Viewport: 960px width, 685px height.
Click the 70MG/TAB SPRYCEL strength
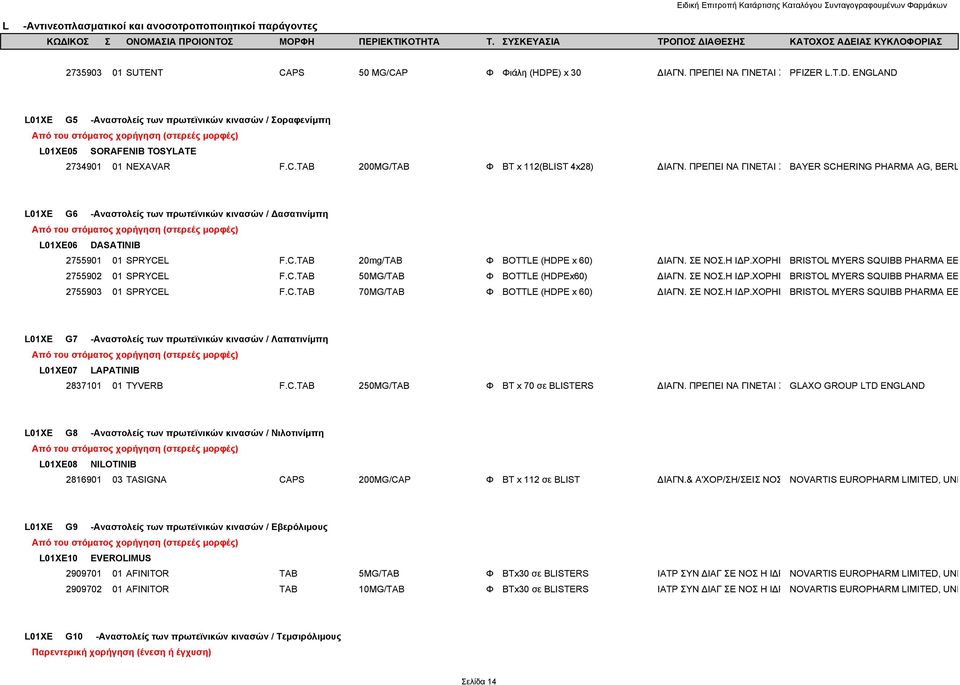(x=381, y=292)
